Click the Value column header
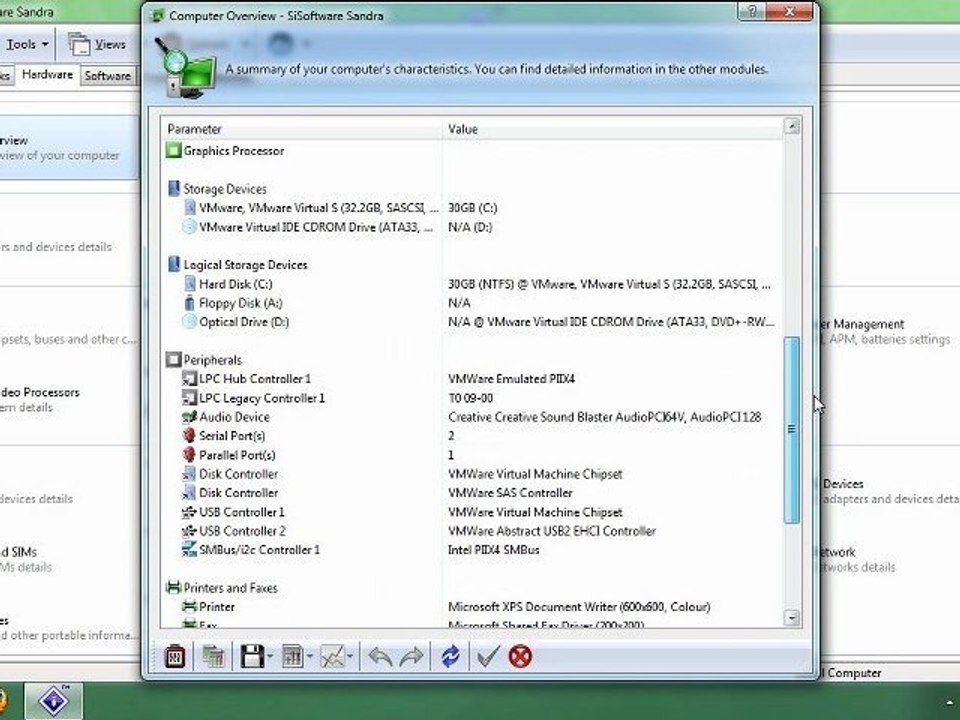 coord(613,129)
